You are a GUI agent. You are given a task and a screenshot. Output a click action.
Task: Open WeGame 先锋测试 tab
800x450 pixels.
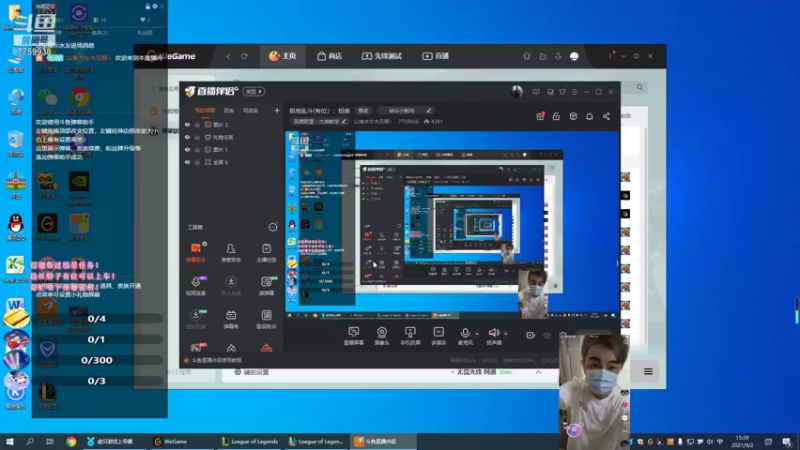(x=382, y=56)
